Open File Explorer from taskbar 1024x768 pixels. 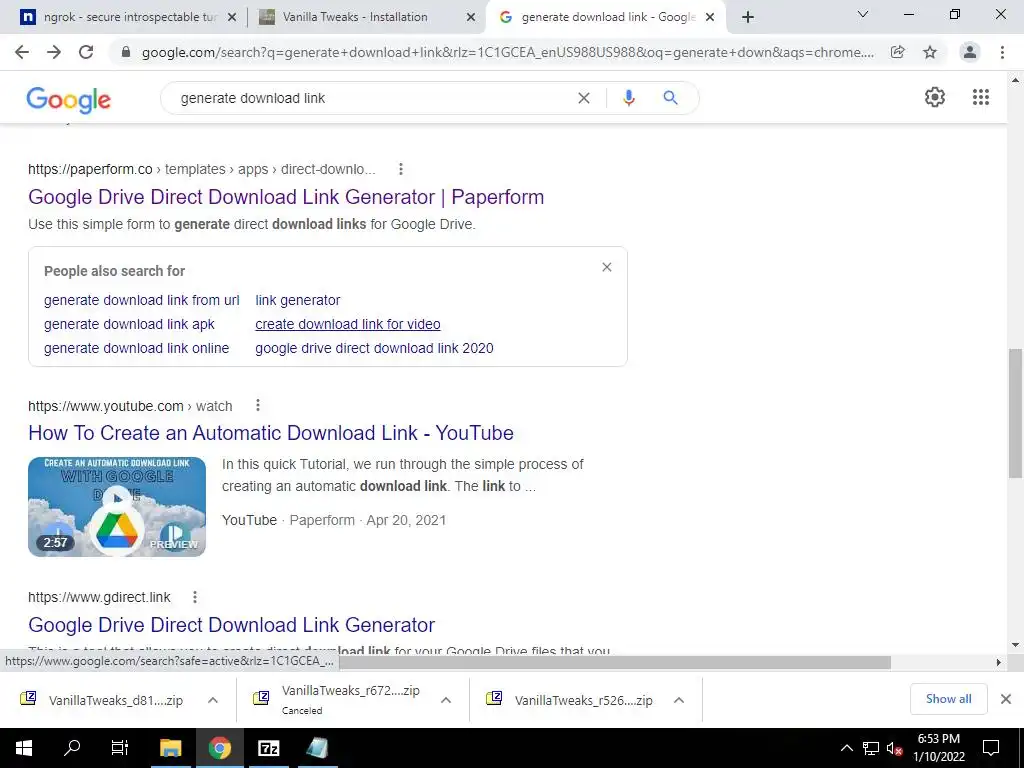pos(170,748)
